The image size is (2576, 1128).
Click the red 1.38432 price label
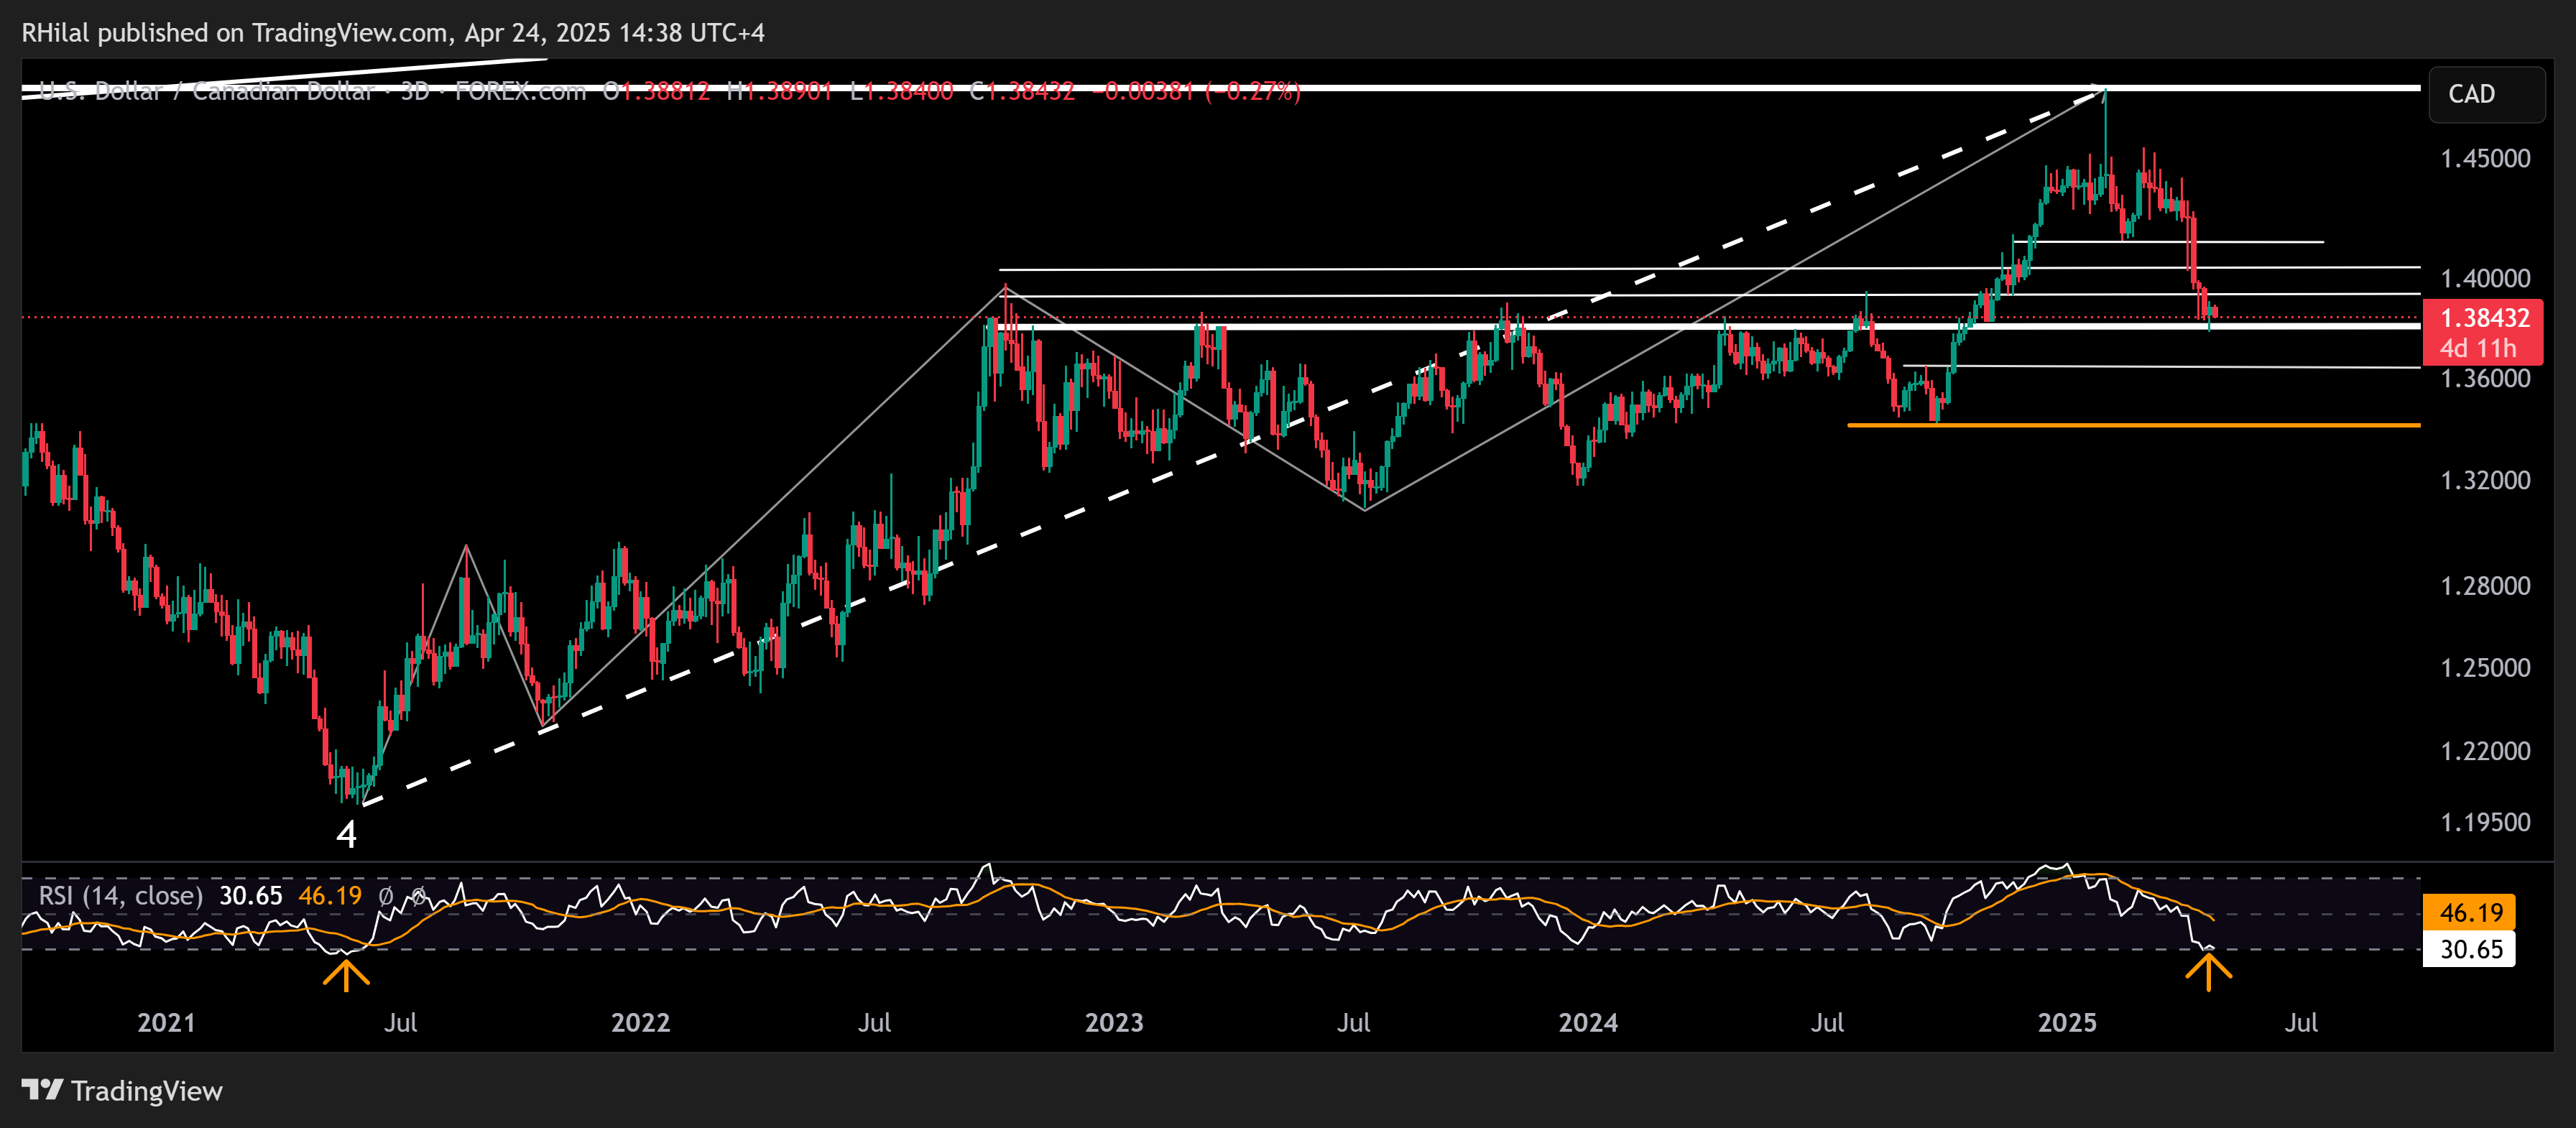coord(2487,318)
